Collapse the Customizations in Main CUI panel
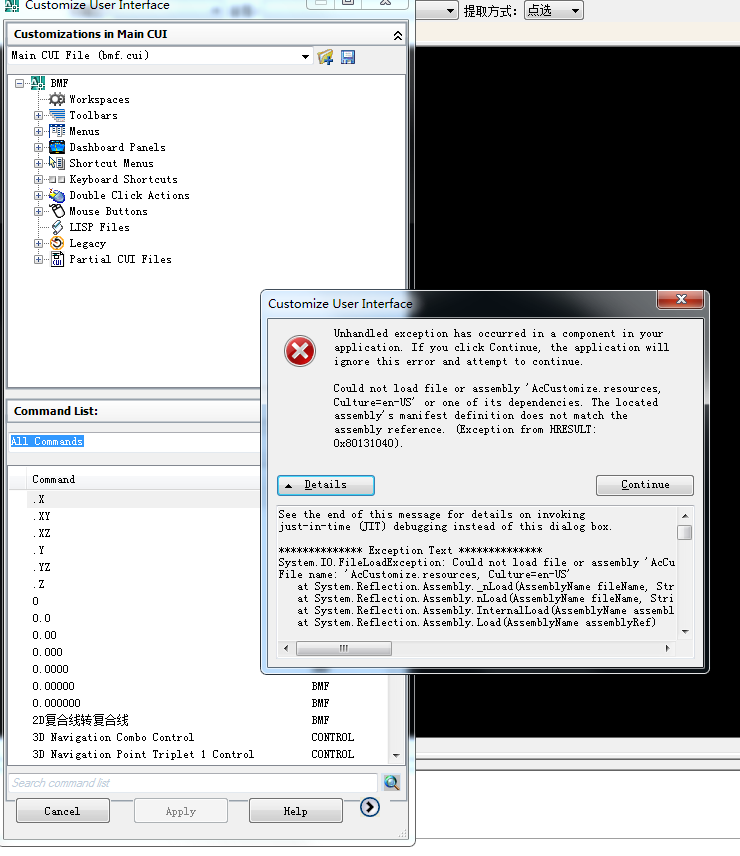740x856 pixels. [x=398, y=35]
